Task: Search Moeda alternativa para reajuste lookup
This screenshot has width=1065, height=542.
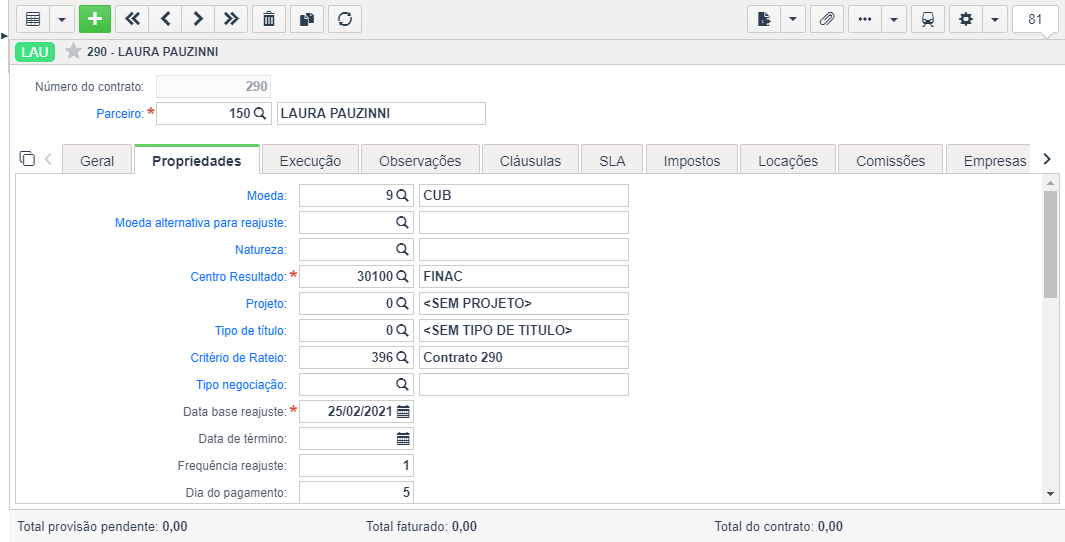Action: (402, 222)
